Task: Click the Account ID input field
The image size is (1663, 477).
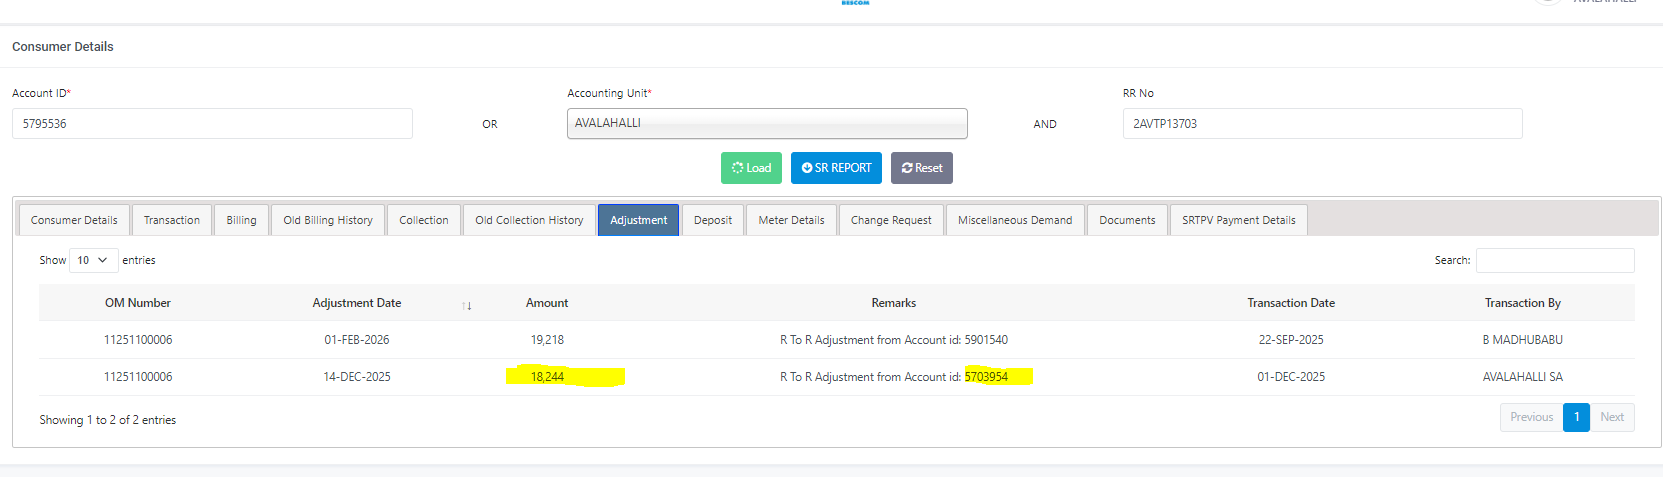Action: tap(212, 124)
